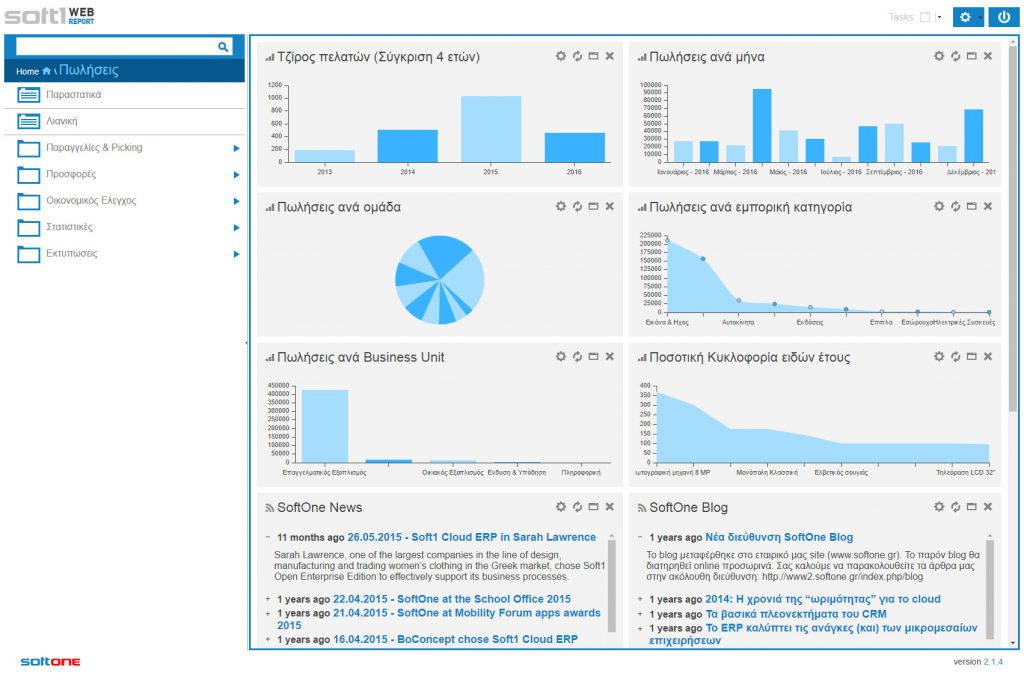Open the Παραστατικά menu item
This screenshot has width=1024, height=673.
tap(124, 95)
